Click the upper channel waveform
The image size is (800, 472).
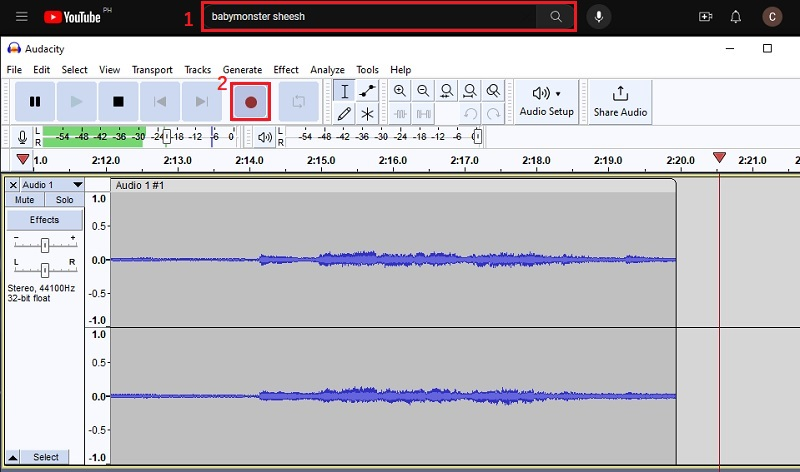(x=393, y=260)
